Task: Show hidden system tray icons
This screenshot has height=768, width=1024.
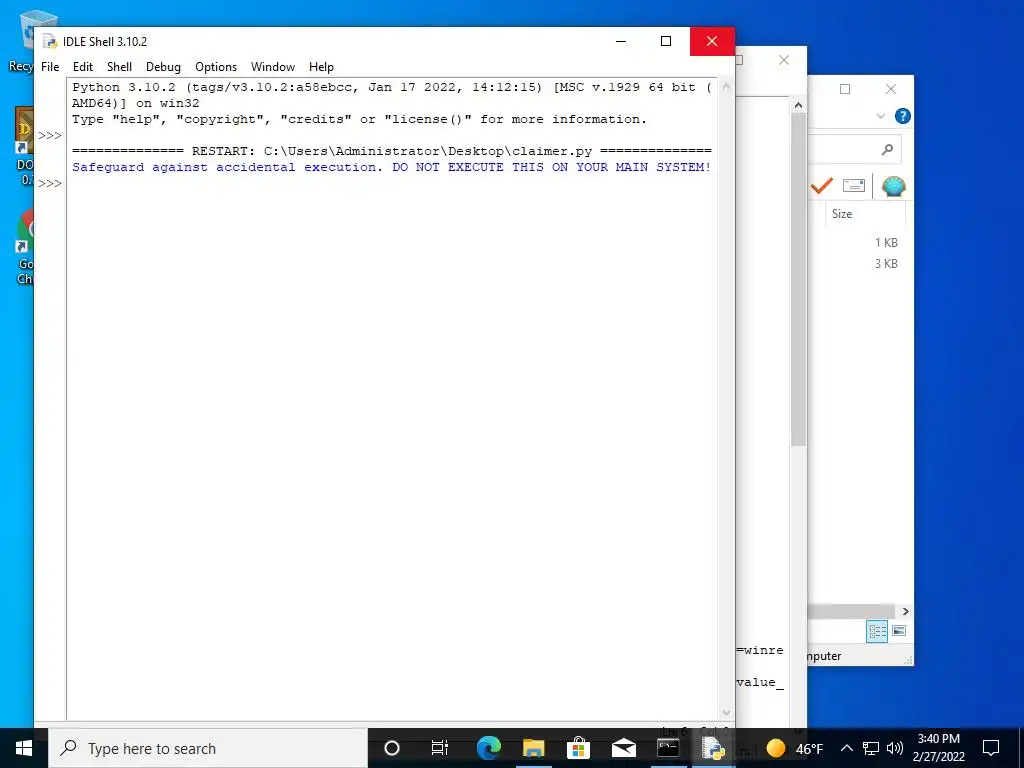Action: pos(846,748)
